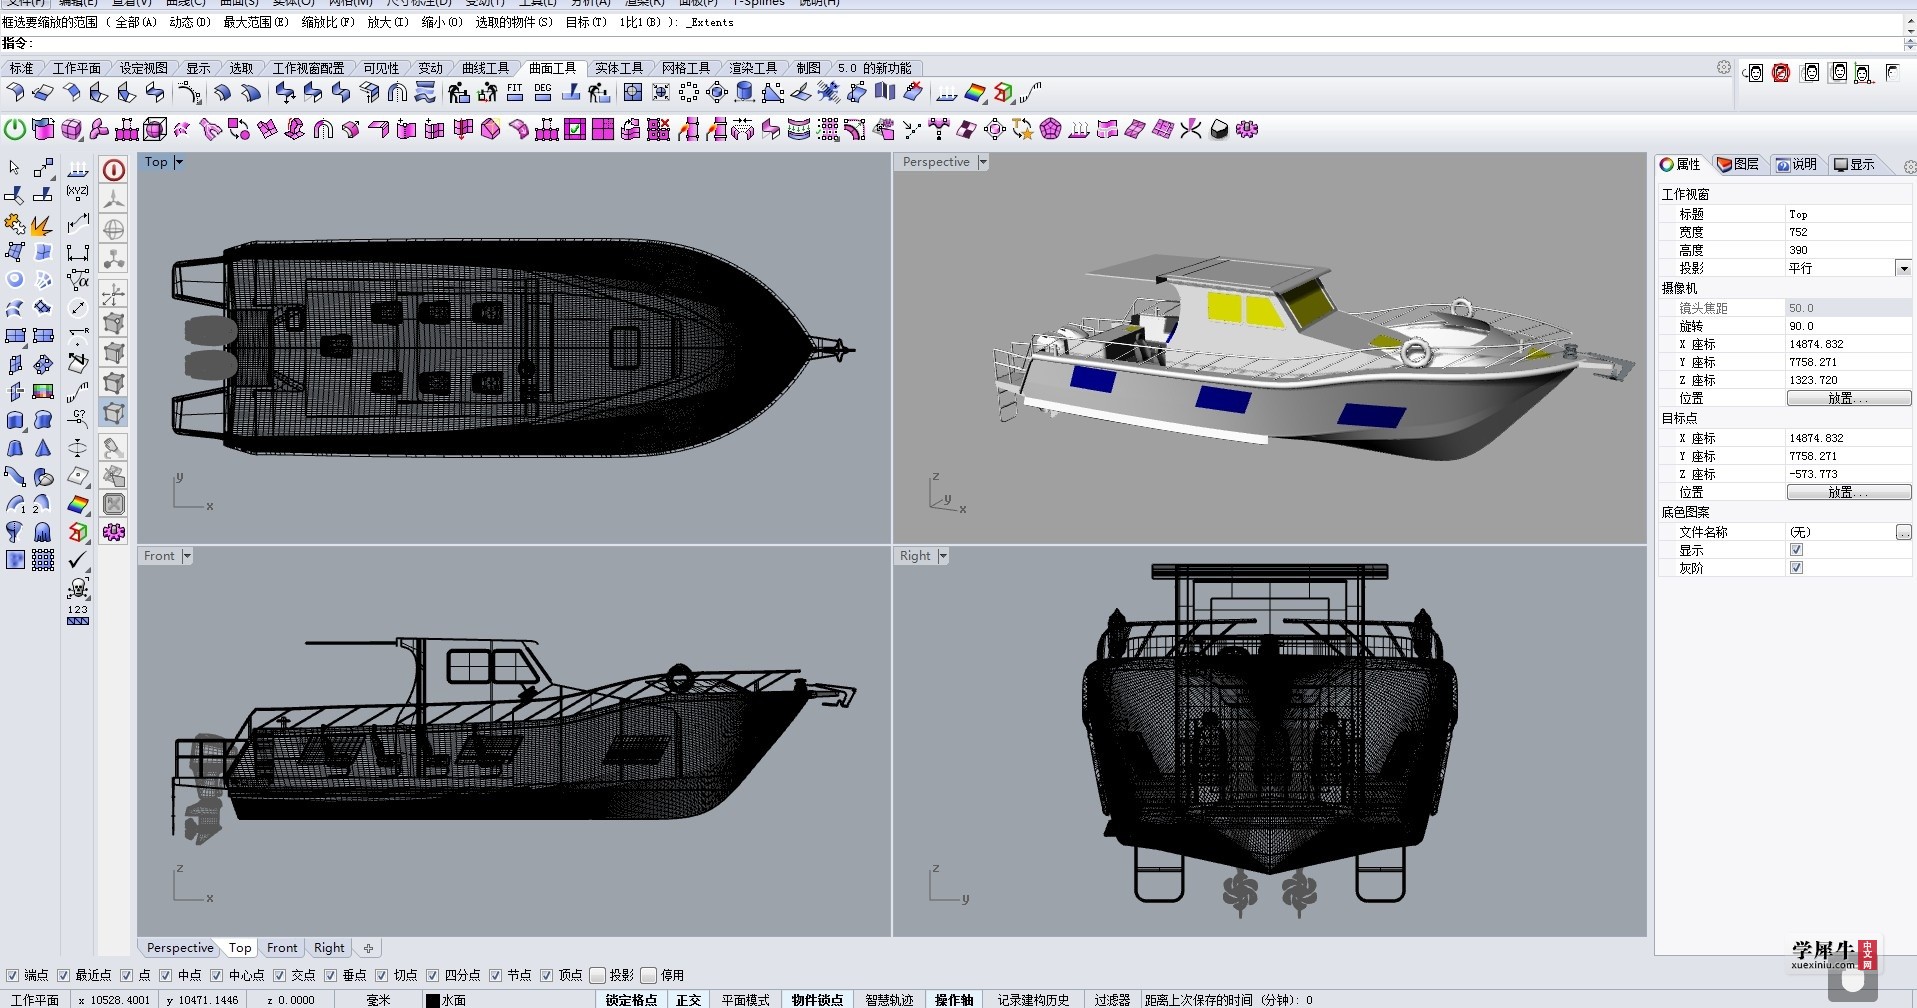Switch to the 实体工具 toolbar tab

[619, 68]
